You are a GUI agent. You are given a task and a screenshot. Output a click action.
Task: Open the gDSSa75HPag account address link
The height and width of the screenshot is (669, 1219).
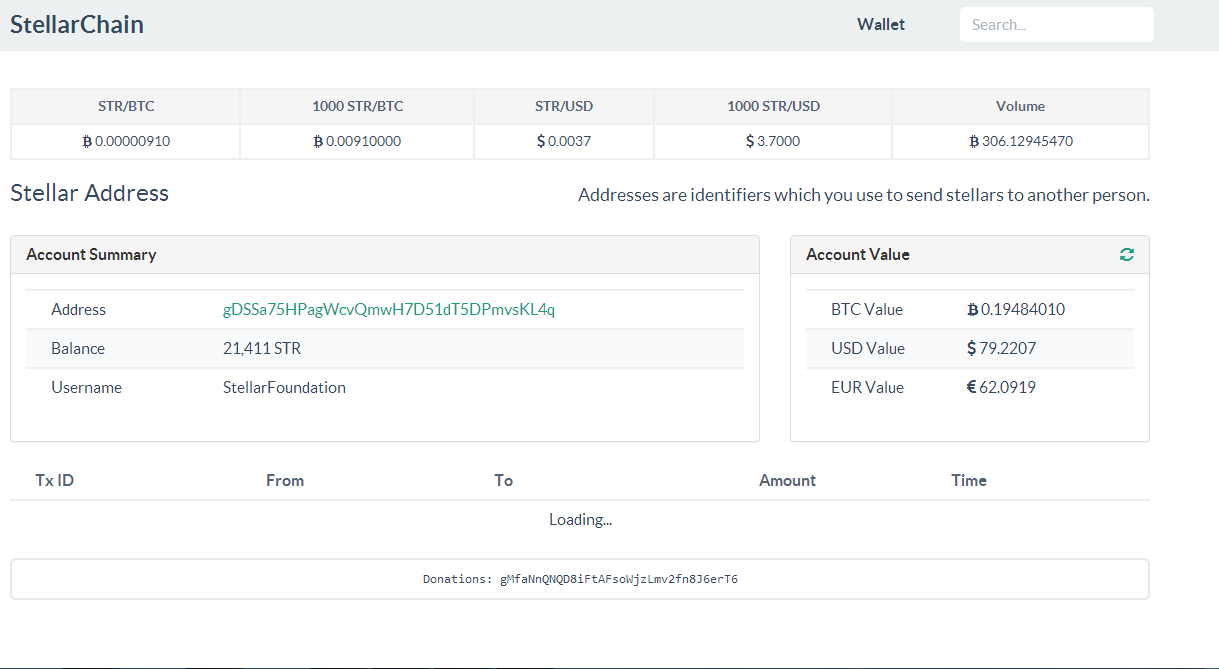(x=388, y=310)
